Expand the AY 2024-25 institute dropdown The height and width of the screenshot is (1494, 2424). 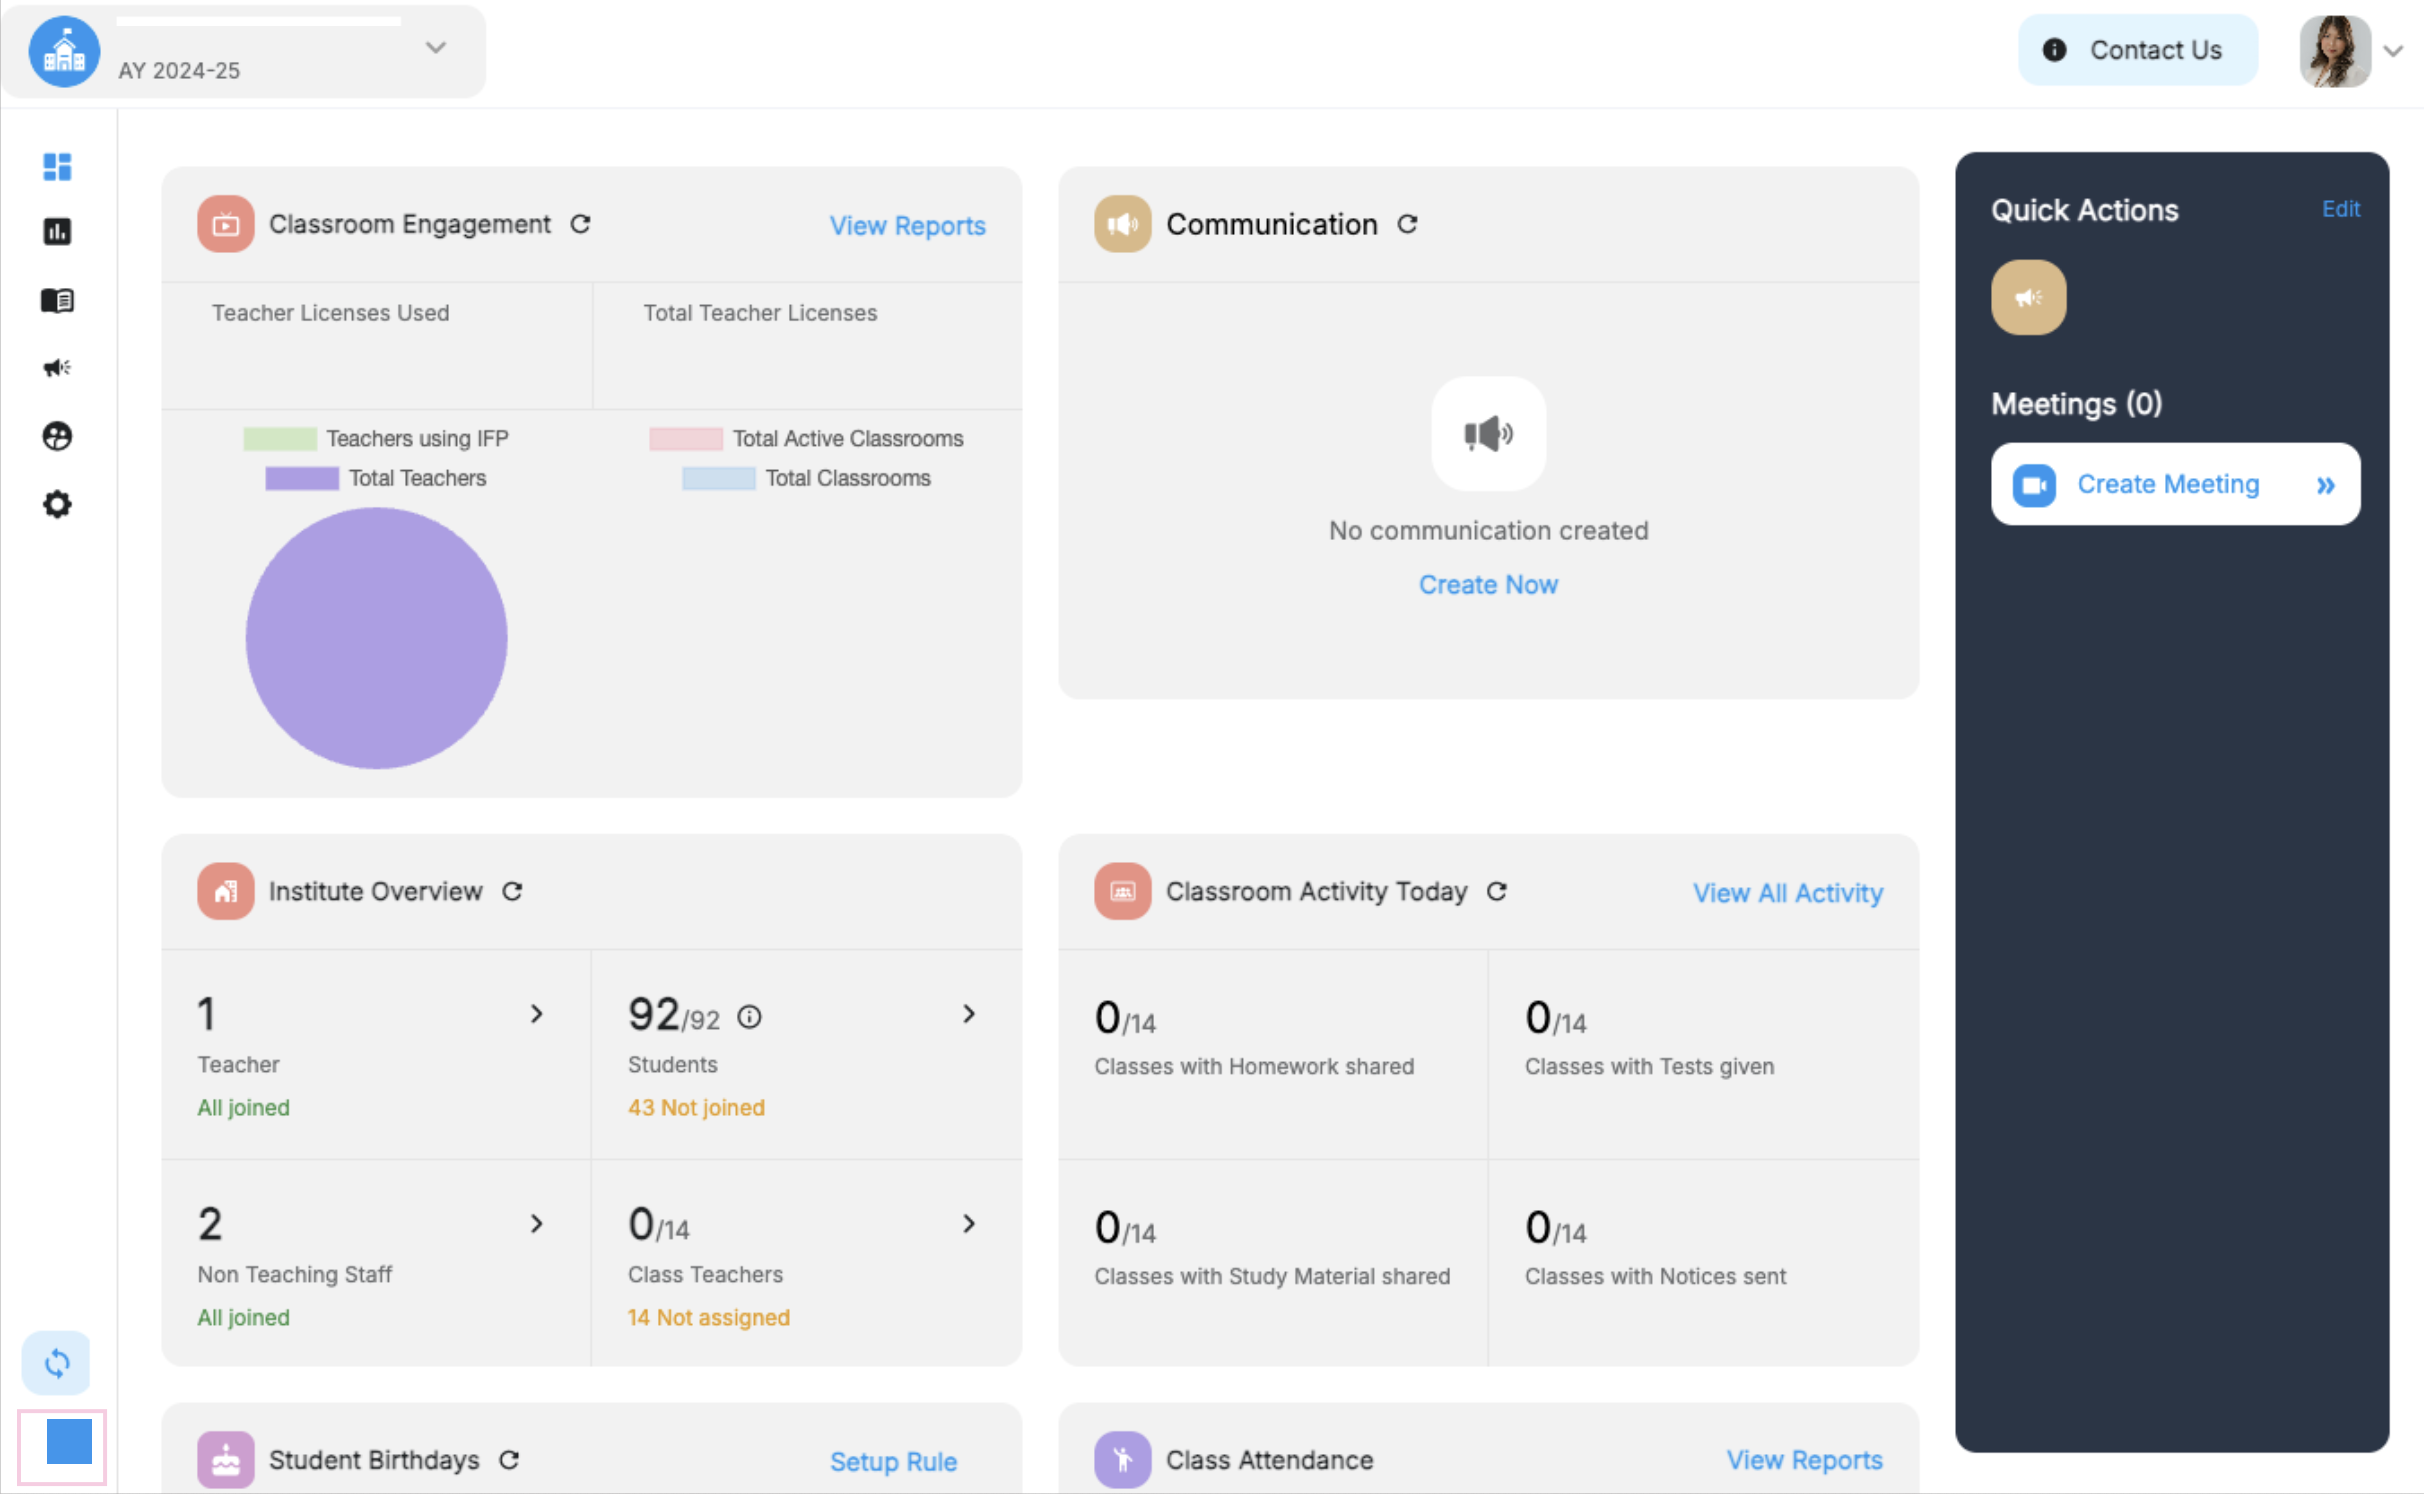435,48
